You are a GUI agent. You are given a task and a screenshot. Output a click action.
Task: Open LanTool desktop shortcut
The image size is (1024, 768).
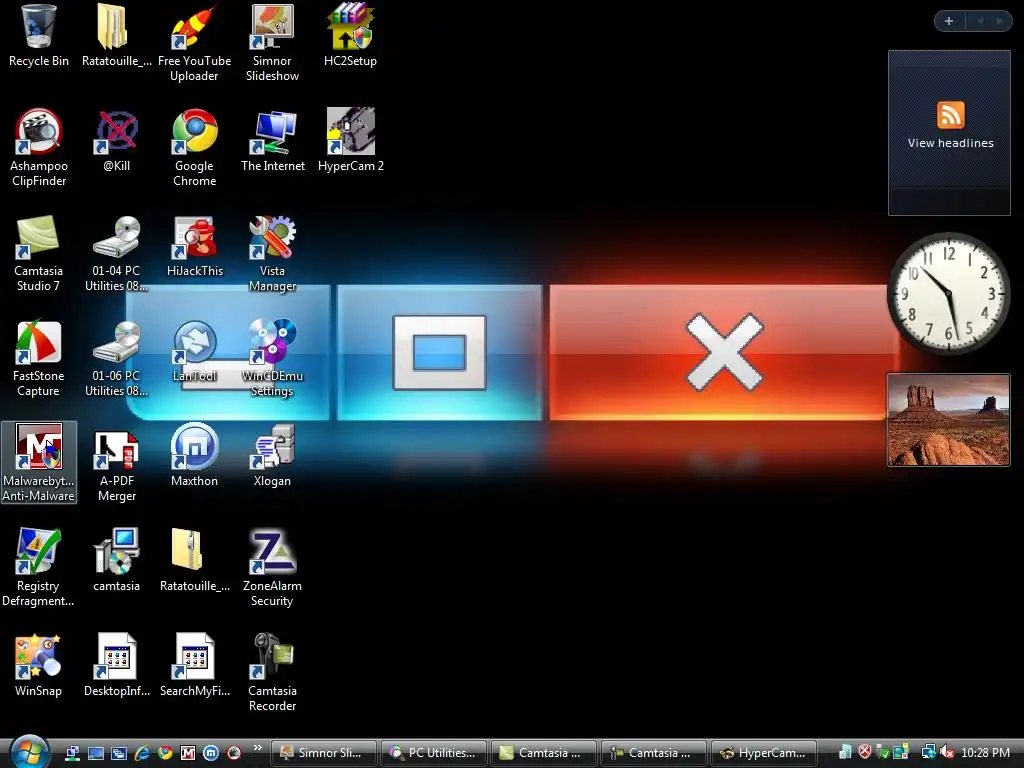click(194, 351)
